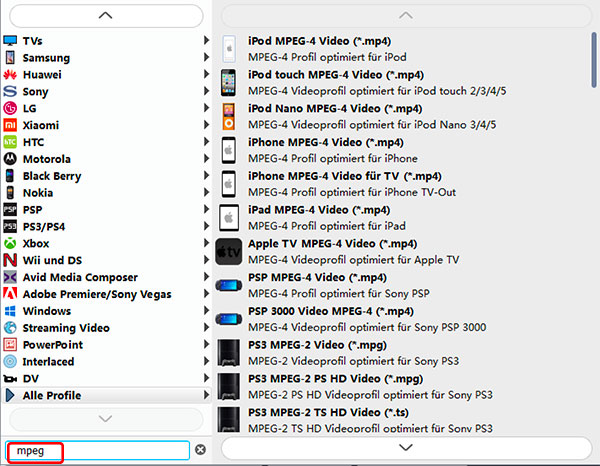The width and height of the screenshot is (600, 466).
Task: Click the TVs monitor icon
Action: tap(10, 41)
